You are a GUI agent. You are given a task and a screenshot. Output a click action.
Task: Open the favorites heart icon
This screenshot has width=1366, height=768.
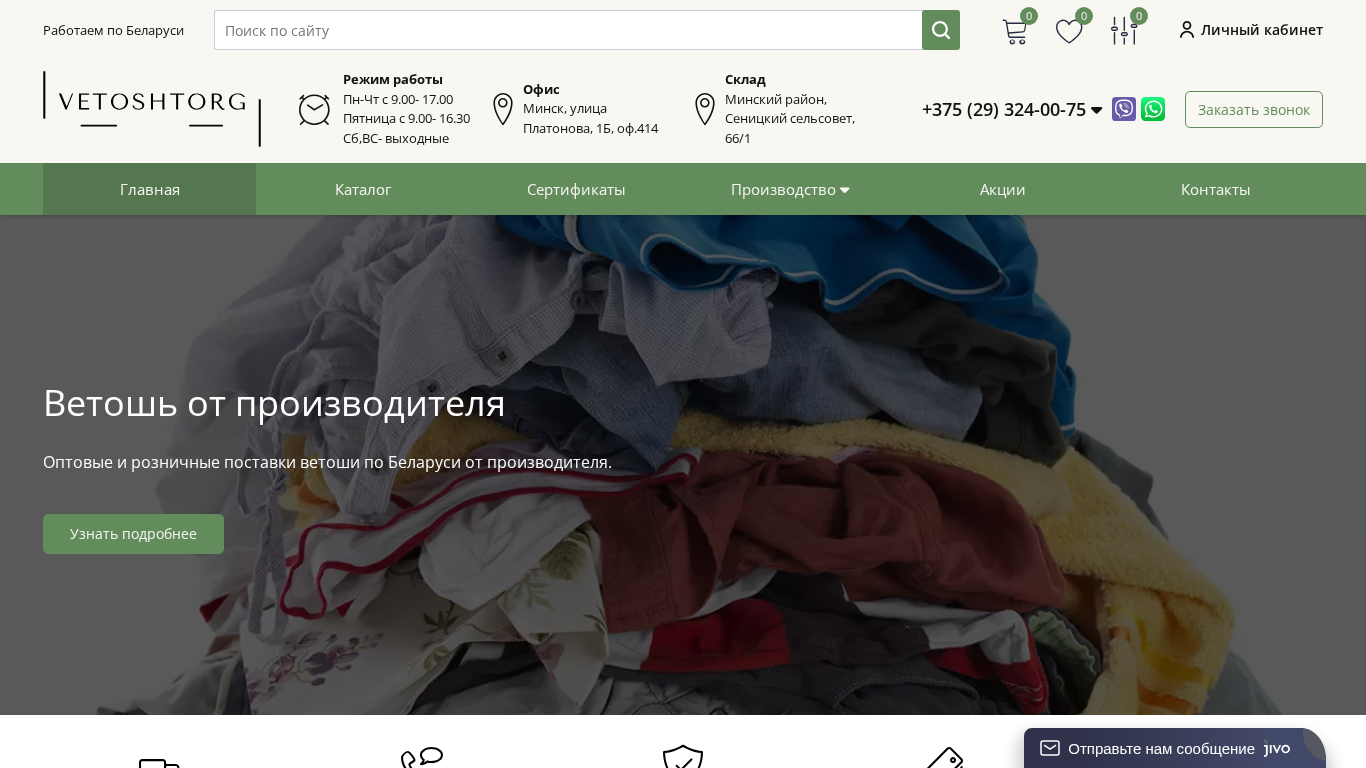1069,31
